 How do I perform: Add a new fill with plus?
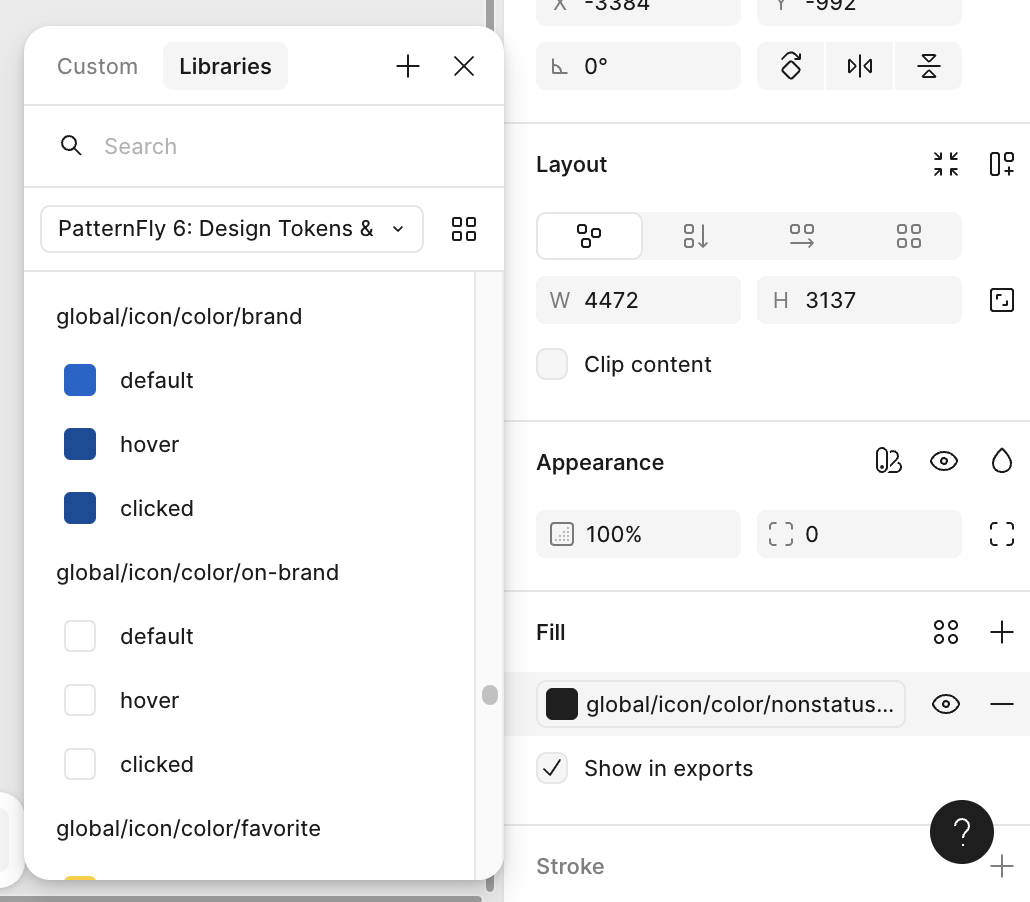coord(1001,632)
